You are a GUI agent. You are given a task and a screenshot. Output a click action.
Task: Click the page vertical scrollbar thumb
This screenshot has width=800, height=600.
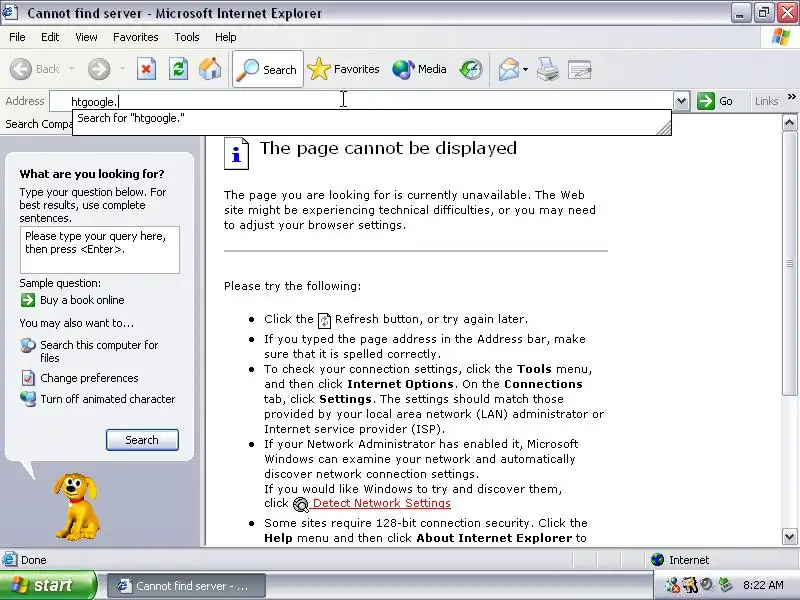tap(789, 263)
